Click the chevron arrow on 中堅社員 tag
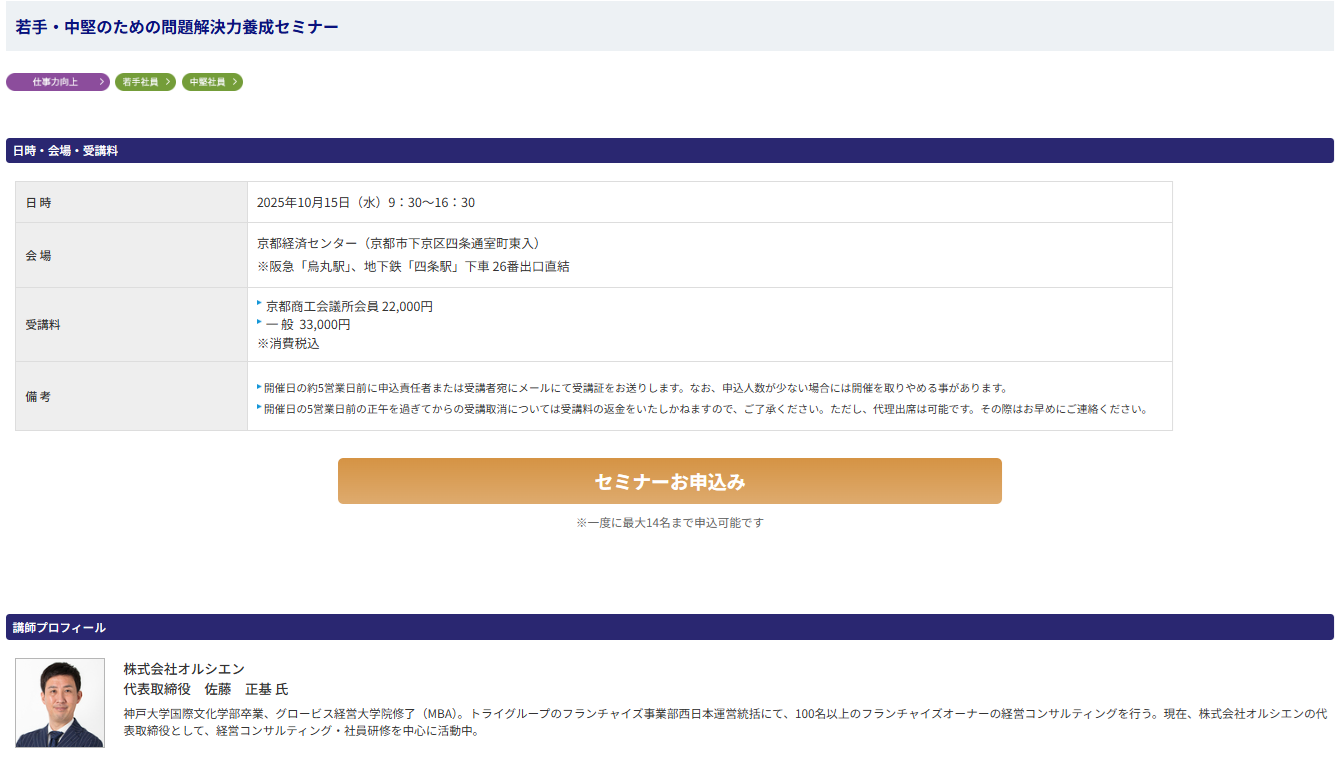 235,82
